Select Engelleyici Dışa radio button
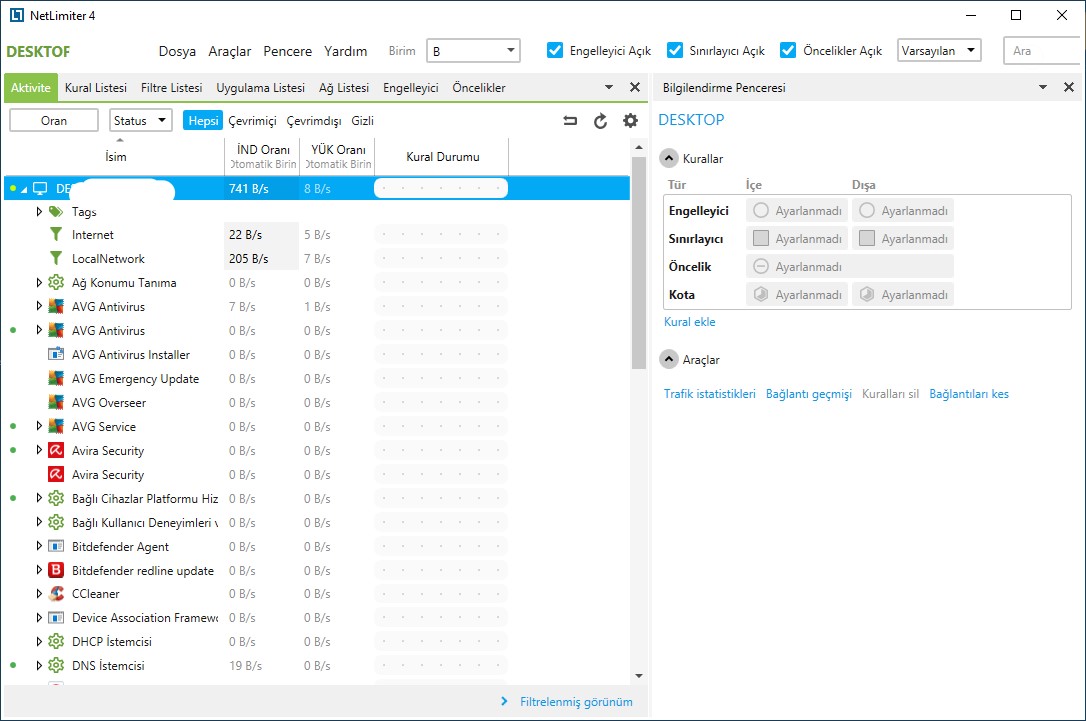Screen dimensions: 1086x721 tap(866, 211)
